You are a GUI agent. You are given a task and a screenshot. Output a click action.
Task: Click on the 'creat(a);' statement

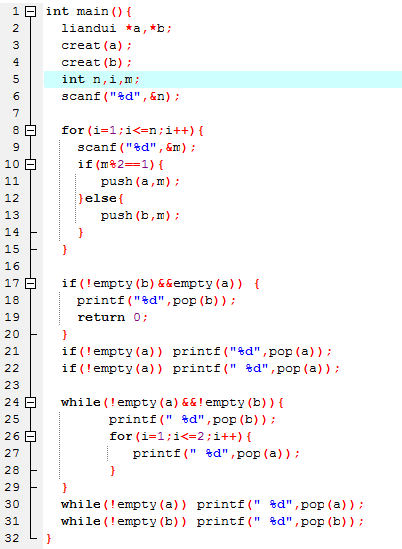96,46
